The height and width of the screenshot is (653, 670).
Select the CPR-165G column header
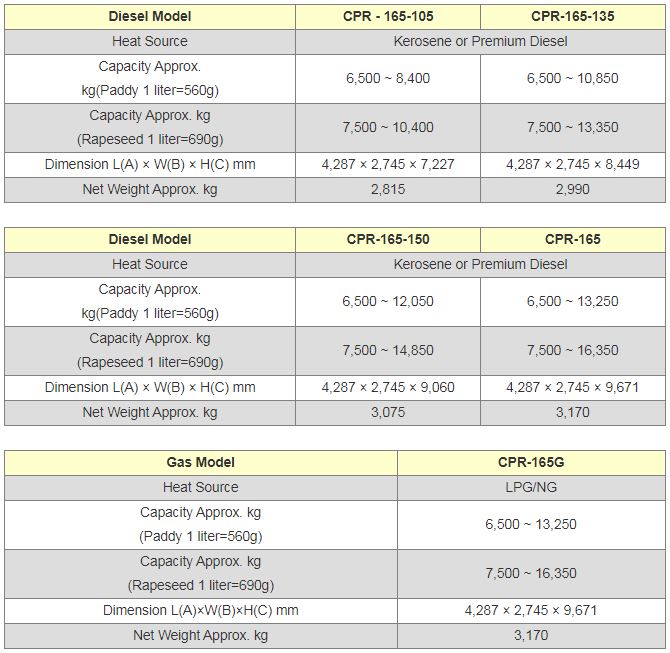point(530,462)
